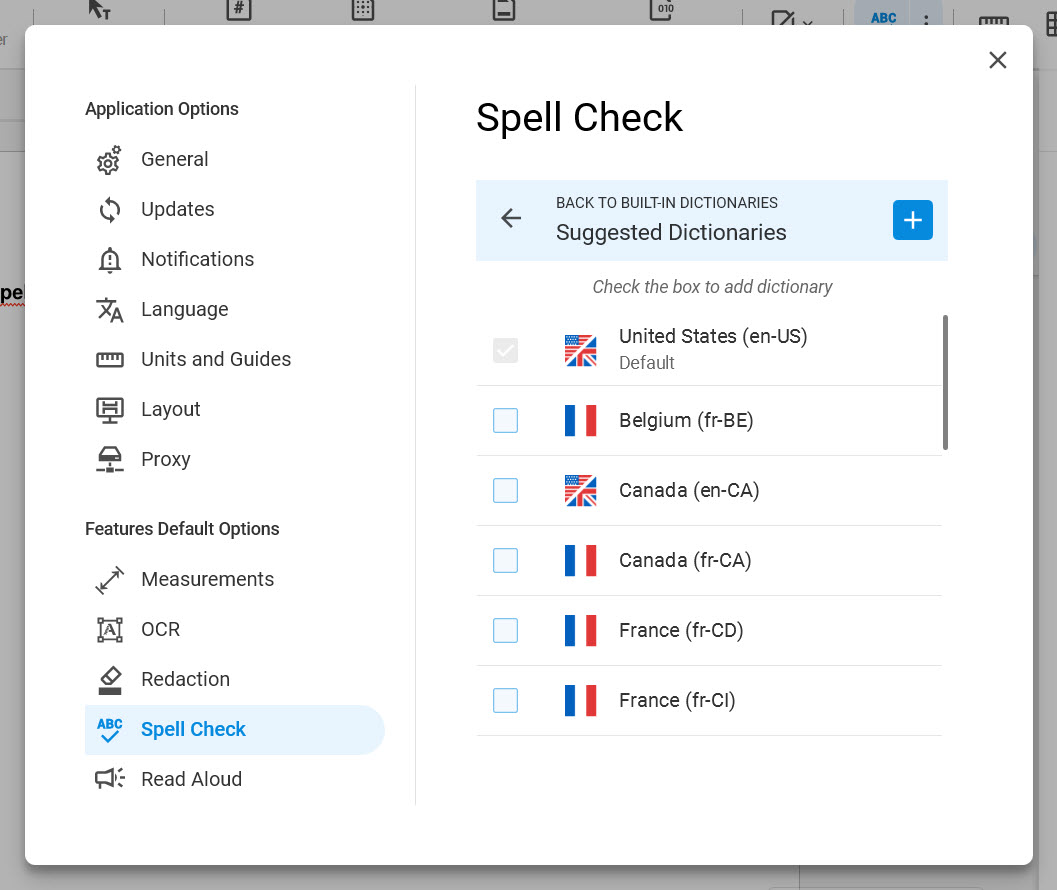1057x890 pixels.
Task: Close the options dialog with X
Action: click(997, 60)
